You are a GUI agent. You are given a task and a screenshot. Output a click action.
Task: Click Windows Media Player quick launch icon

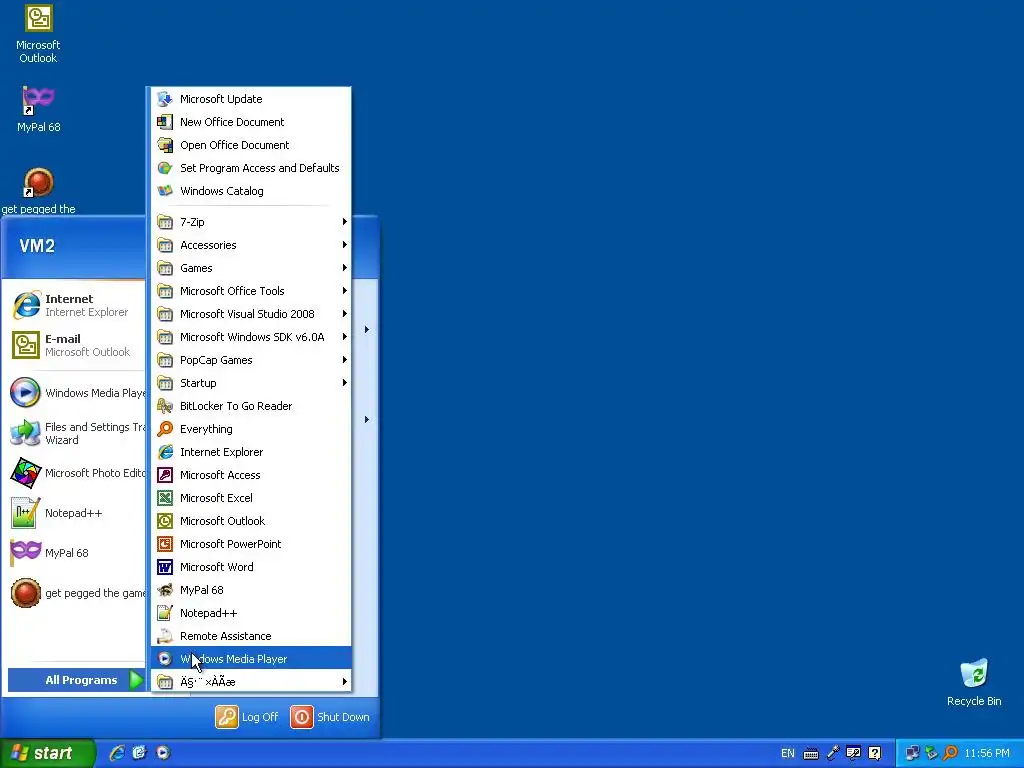tap(163, 753)
